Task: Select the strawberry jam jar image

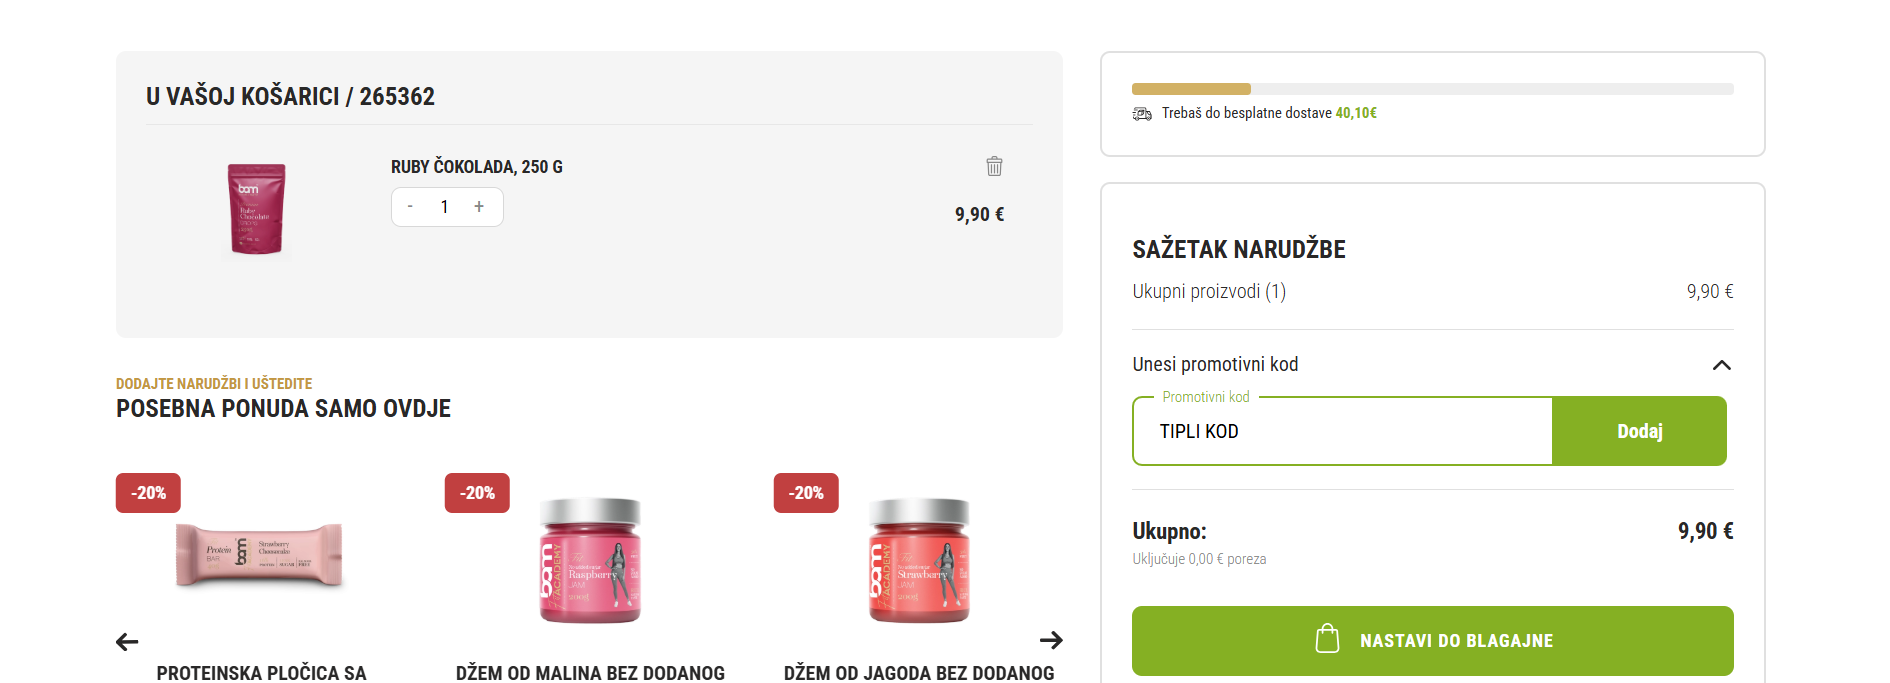Action: tap(919, 560)
